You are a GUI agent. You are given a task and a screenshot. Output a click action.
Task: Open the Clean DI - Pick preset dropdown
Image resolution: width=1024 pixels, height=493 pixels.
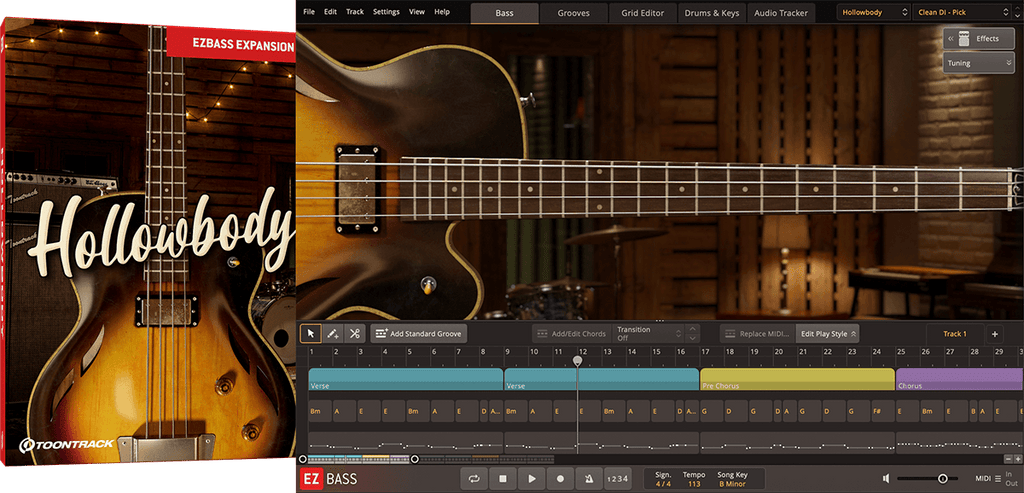point(963,12)
